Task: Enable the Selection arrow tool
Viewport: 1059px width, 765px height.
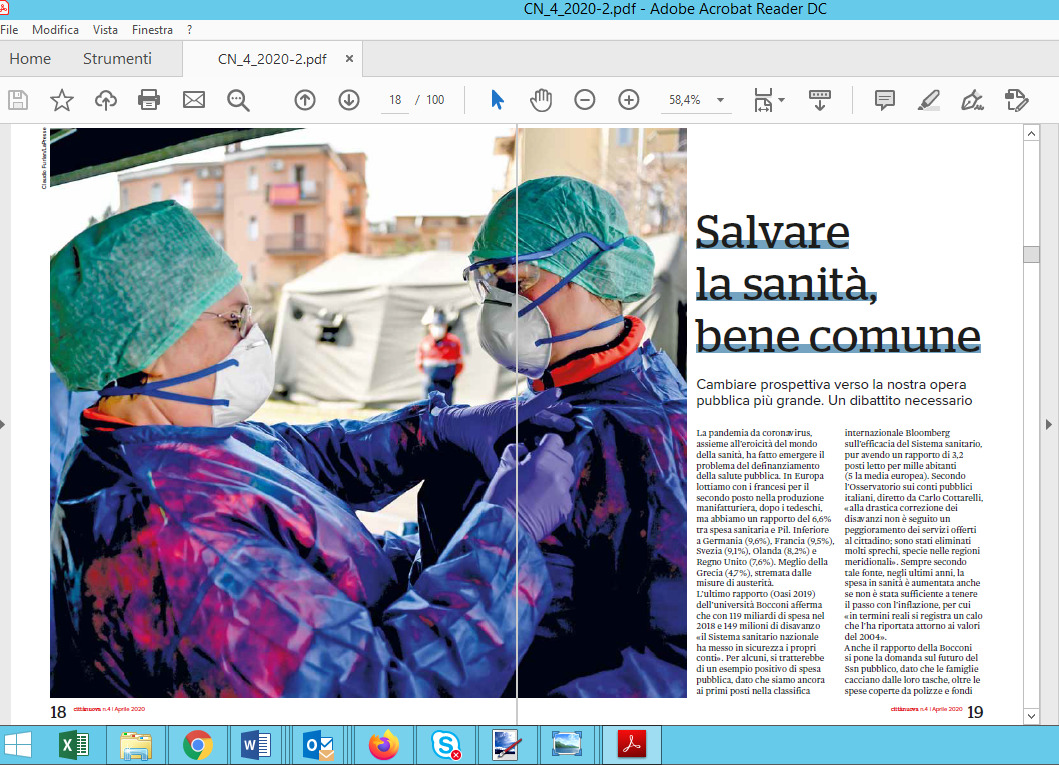Action: click(497, 99)
